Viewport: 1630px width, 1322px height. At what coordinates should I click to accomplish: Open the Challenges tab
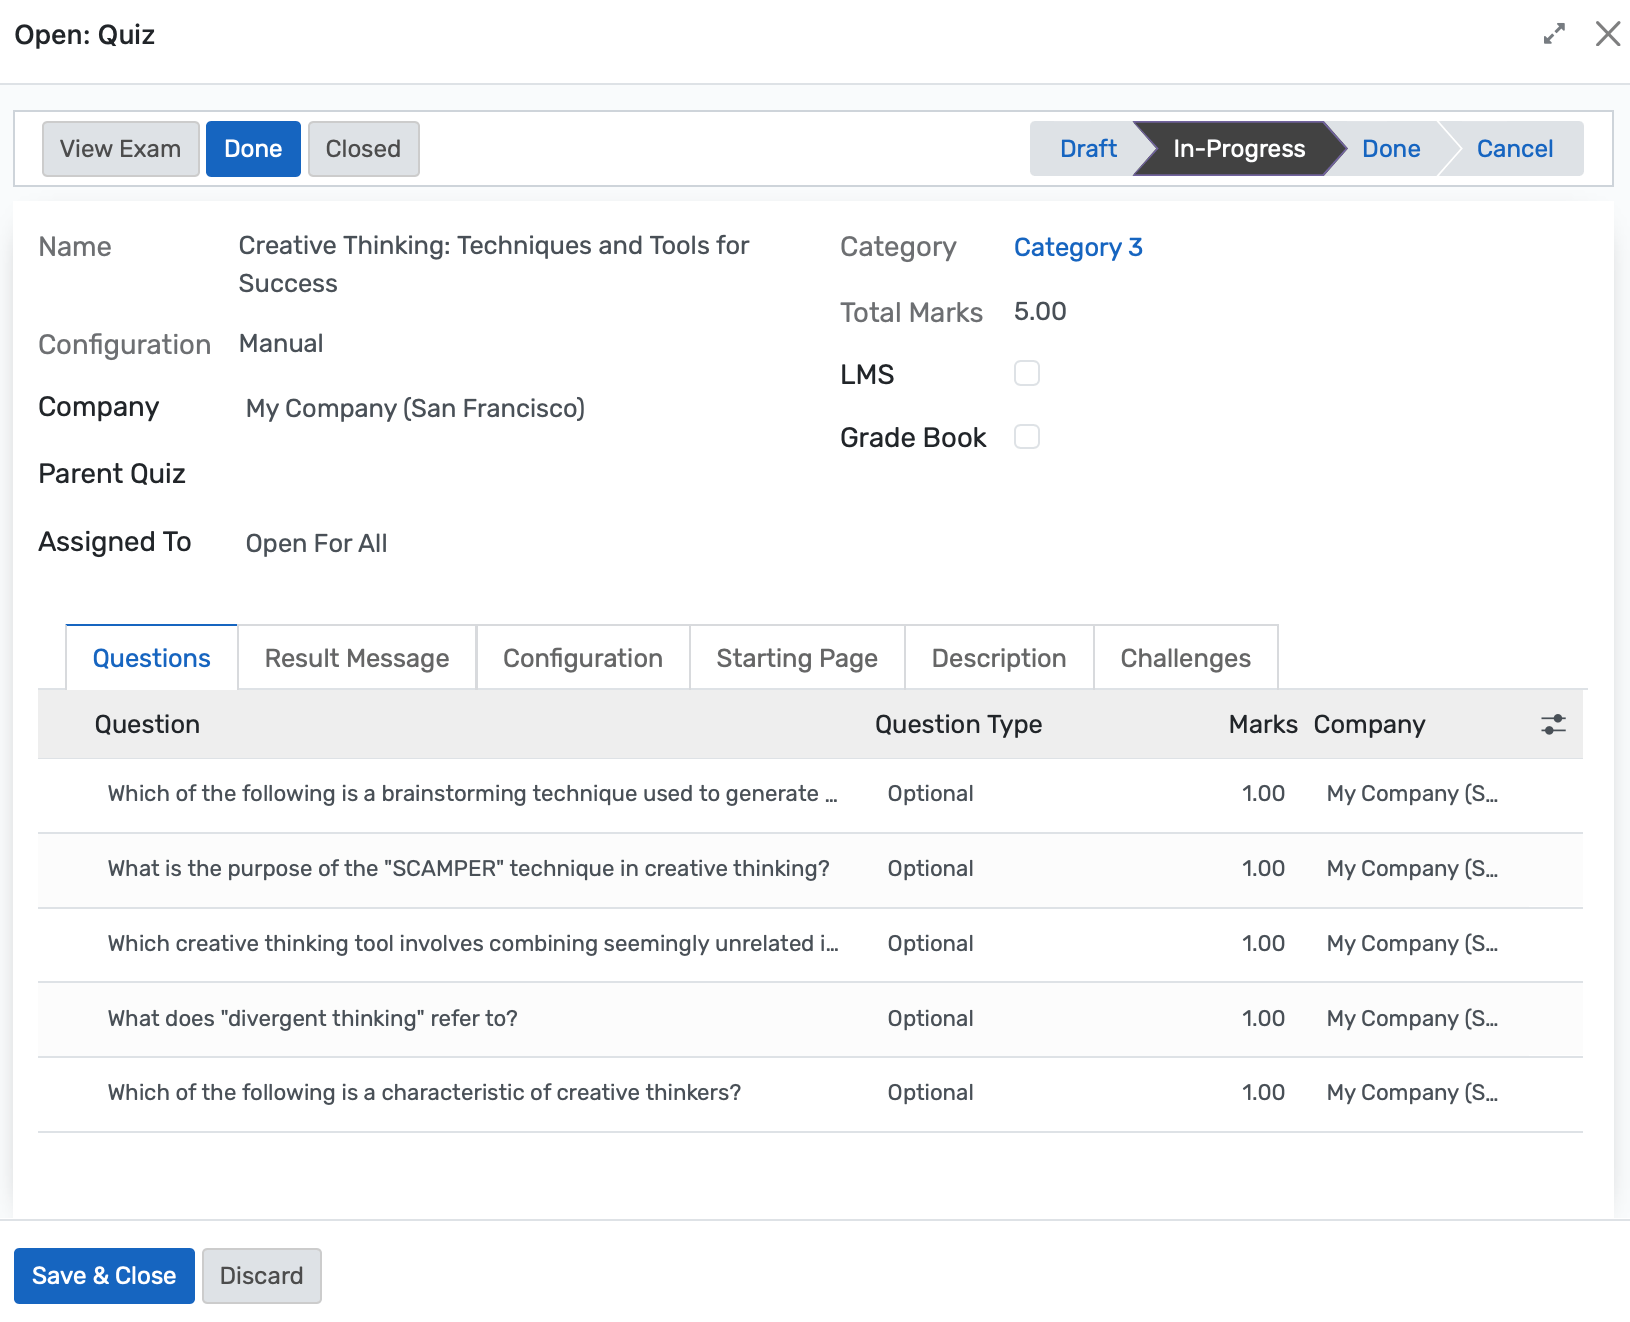pos(1185,657)
